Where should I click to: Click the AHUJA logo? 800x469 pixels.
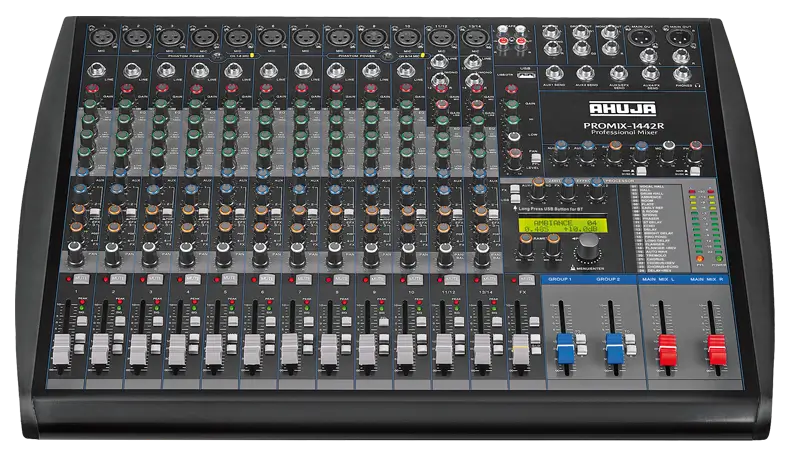click(x=623, y=108)
